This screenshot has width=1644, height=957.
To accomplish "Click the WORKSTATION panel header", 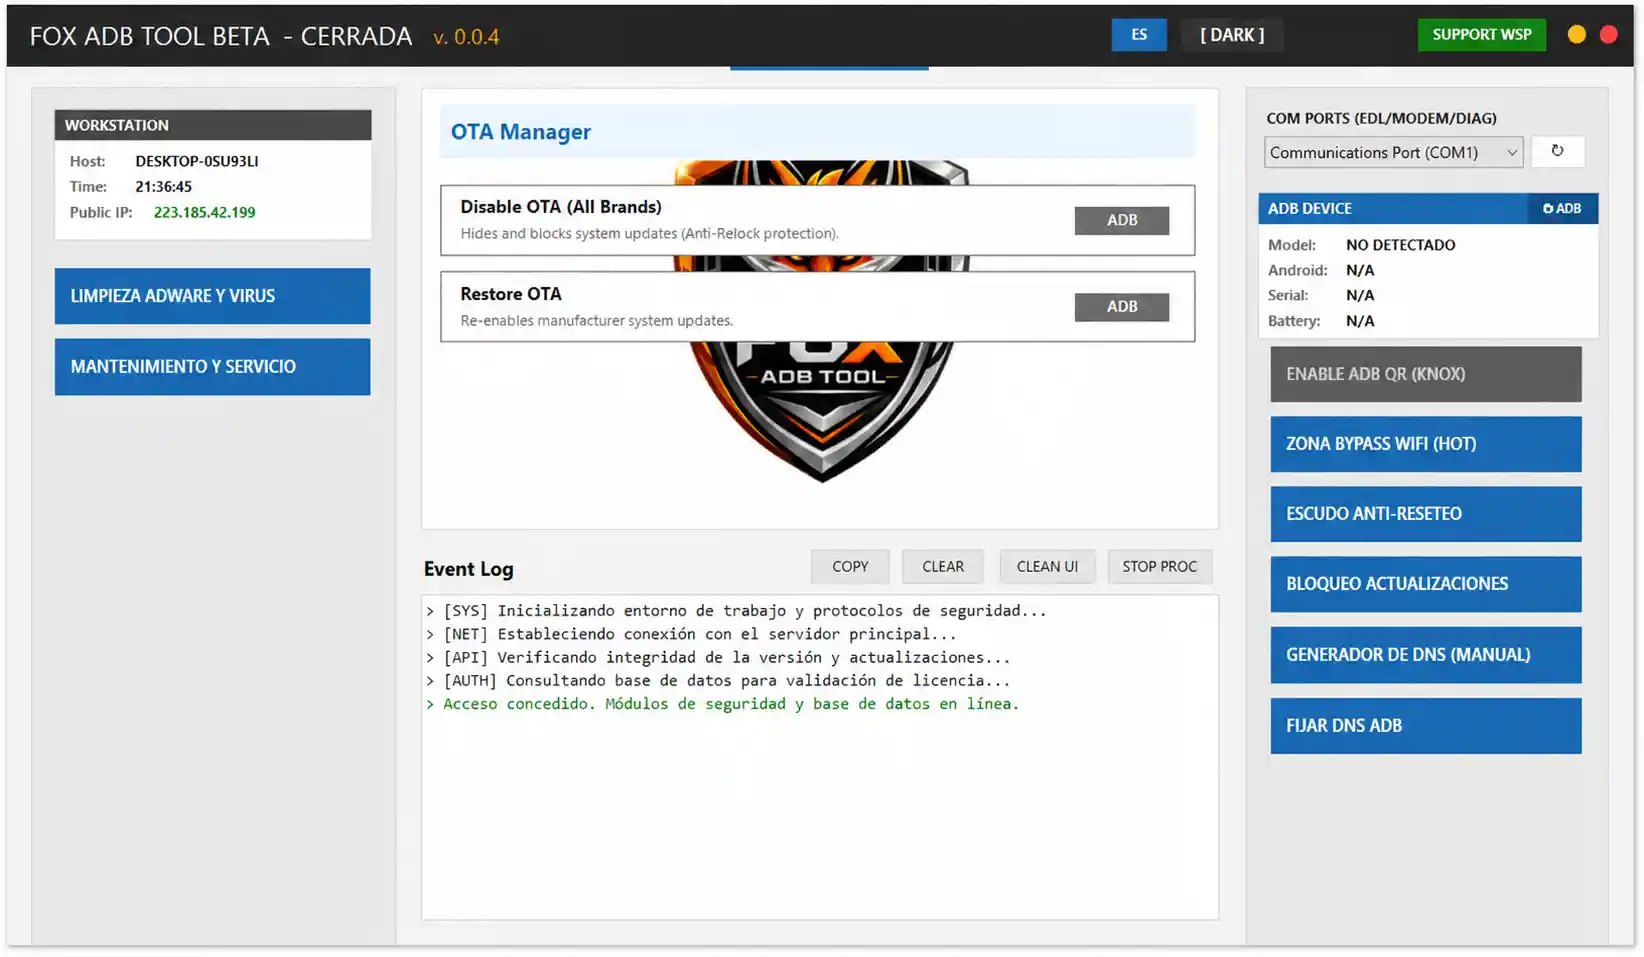I will [x=212, y=125].
